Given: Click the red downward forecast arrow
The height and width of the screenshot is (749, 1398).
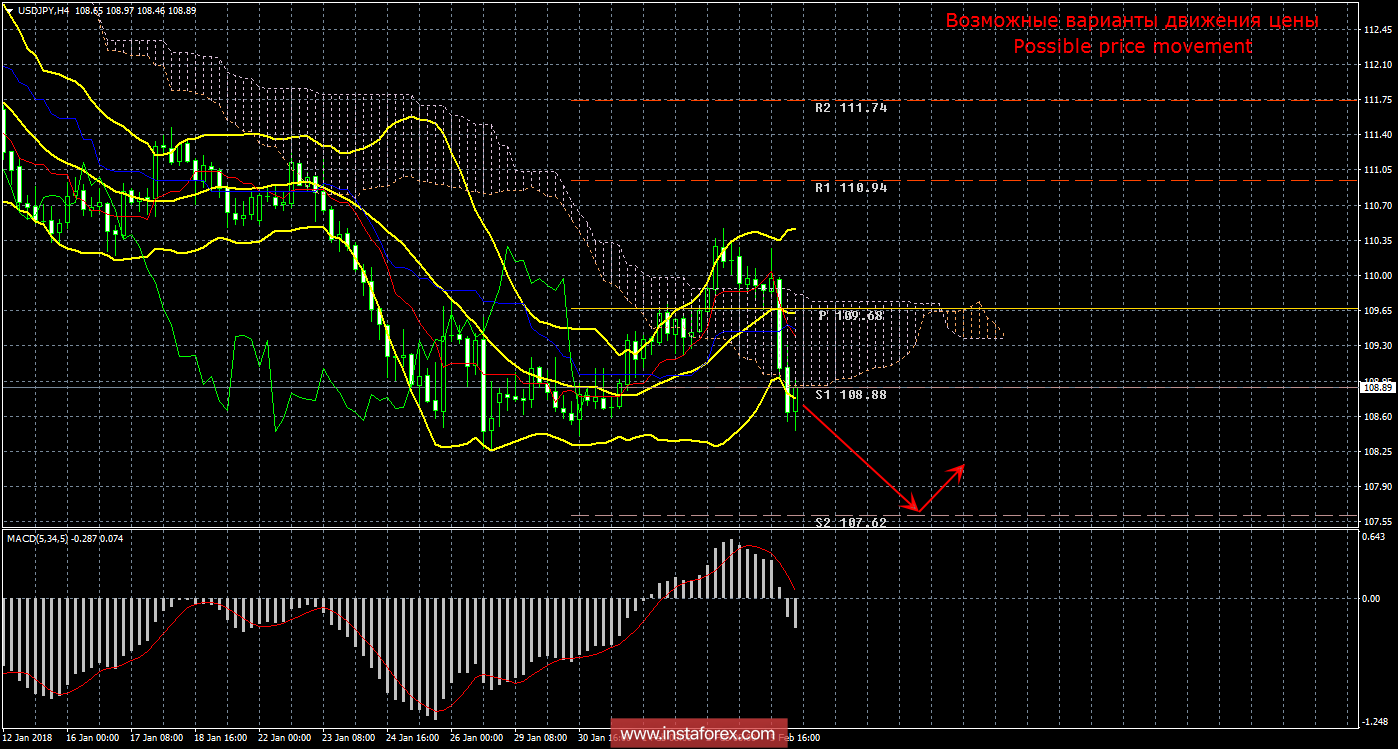Looking at the screenshot, I should tap(856, 456).
